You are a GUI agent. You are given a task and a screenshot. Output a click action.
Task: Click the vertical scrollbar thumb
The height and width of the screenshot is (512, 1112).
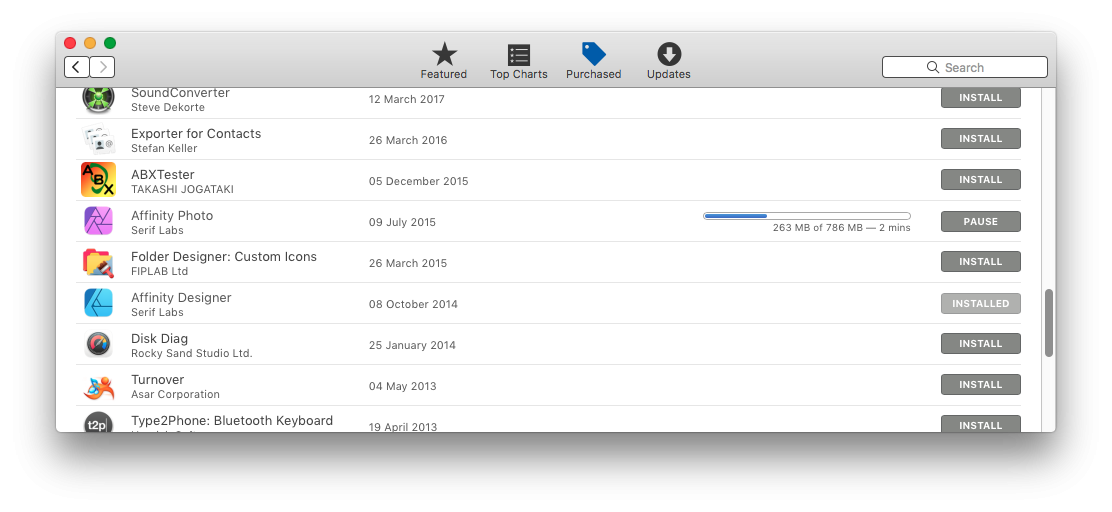pos(1049,323)
